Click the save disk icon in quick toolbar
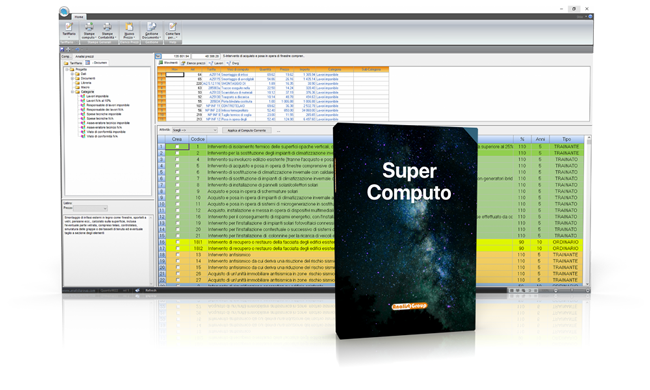The height and width of the screenshot is (390, 650). click(x=62, y=49)
